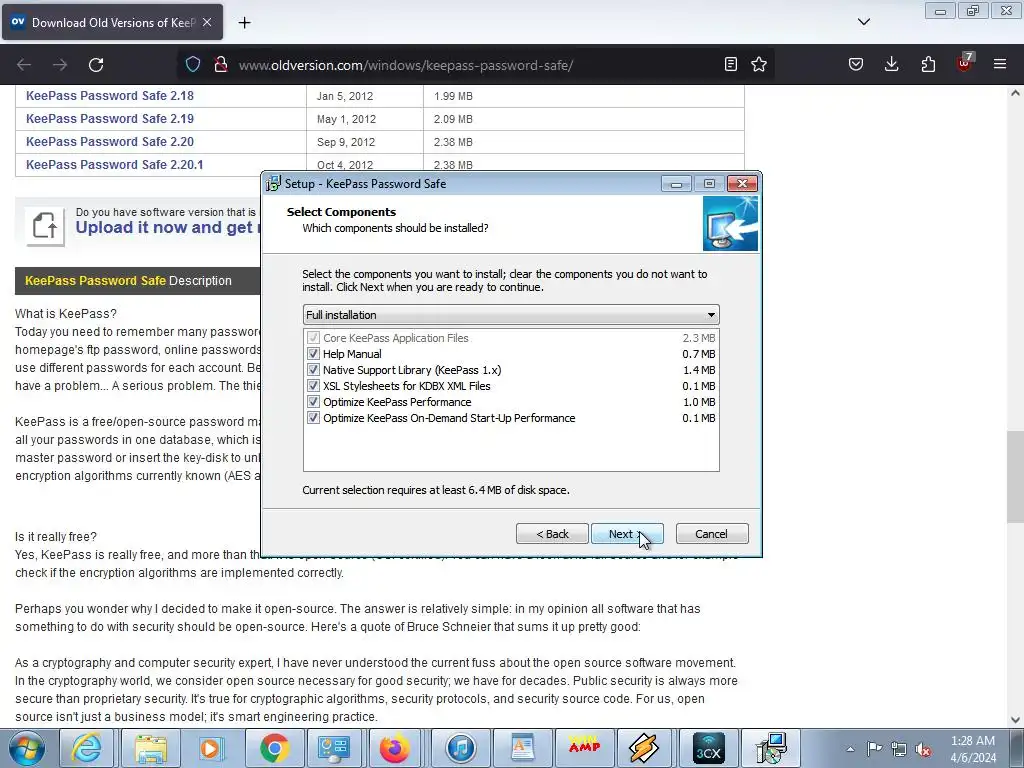Open the Control Panel taskbar icon

click(334, 748)
